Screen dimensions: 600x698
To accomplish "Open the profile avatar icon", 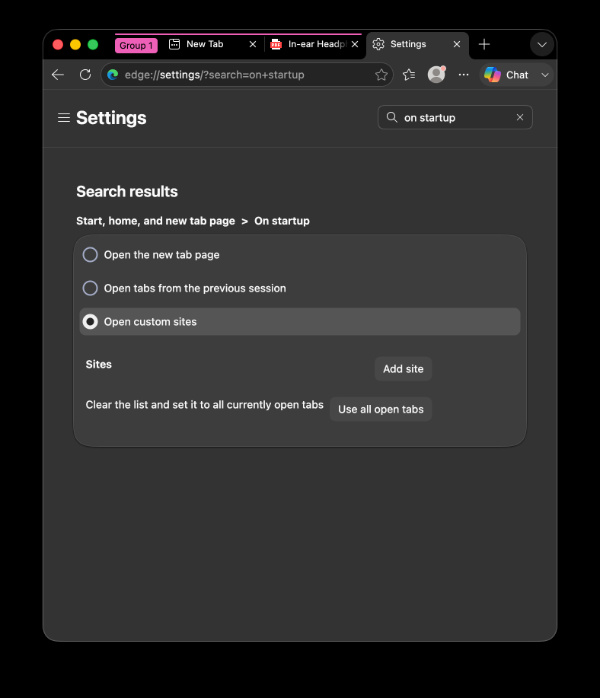I will [437, 74].
